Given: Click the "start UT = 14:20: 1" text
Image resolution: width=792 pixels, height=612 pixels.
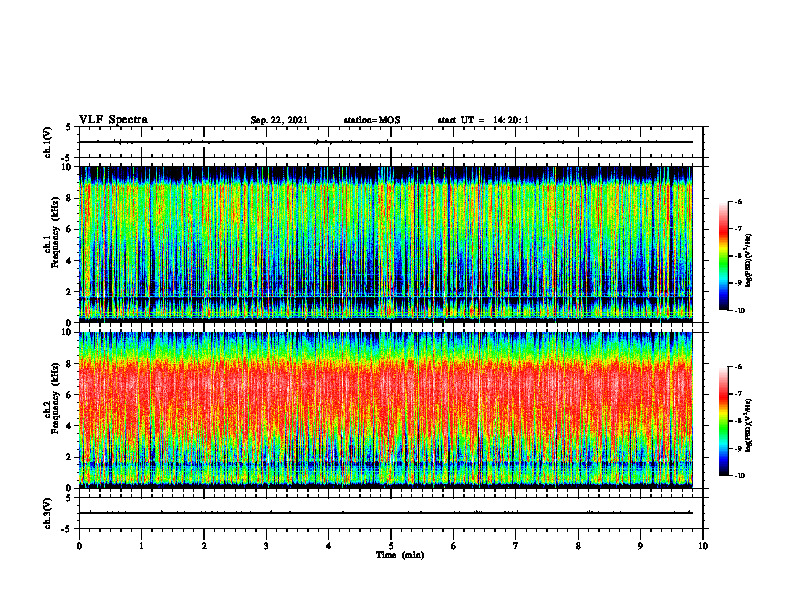Looking at the screenshot, I should pos(483,120).
